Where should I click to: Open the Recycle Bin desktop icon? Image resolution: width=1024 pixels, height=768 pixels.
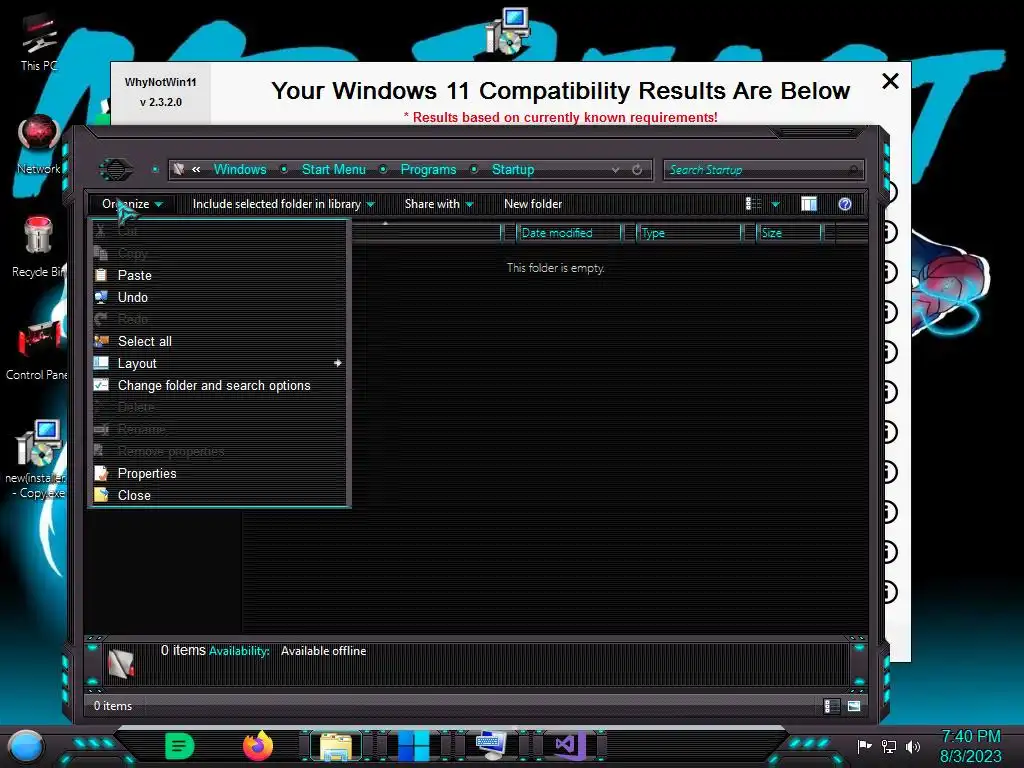[38, 247]
